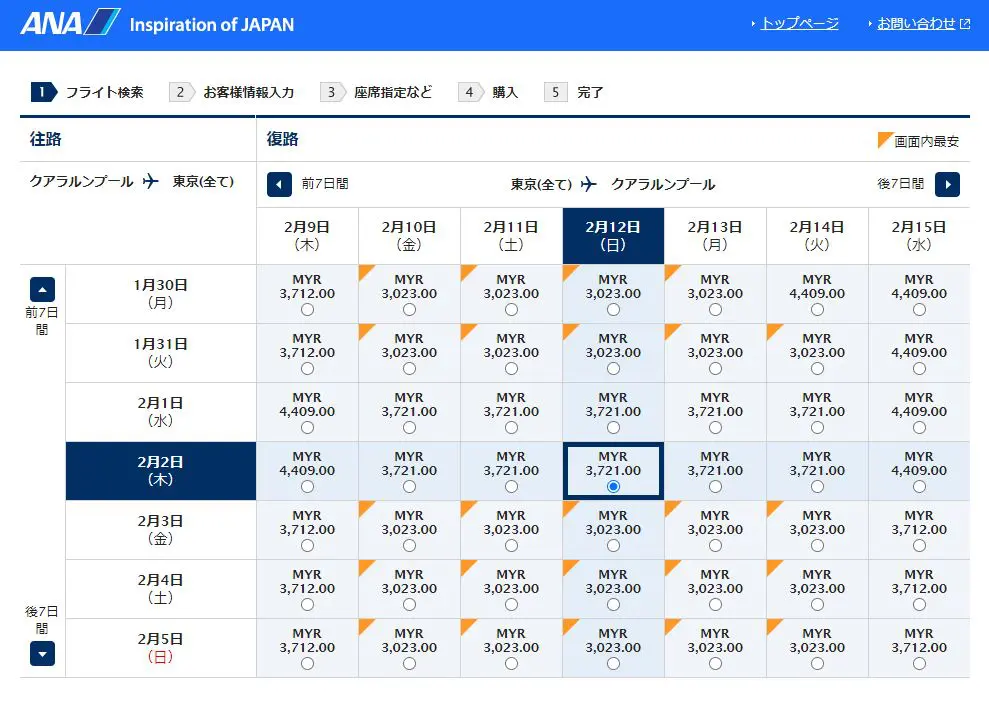Viewport: 989px width, 705px height.
Task: Select fare for 1月30日 outbound and 2月9日 return
Action: 307,310
